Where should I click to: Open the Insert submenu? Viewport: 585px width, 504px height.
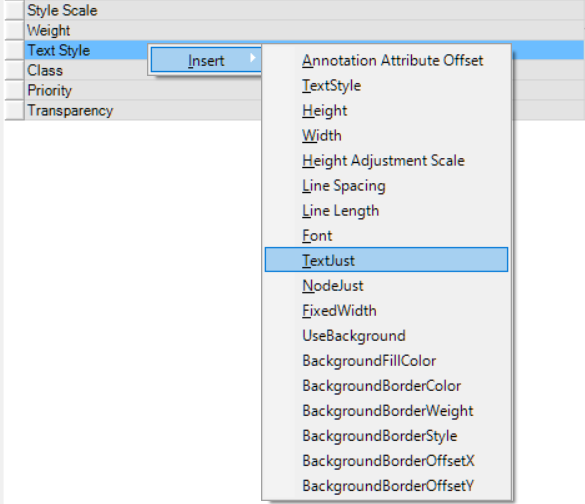coord(206,60)
